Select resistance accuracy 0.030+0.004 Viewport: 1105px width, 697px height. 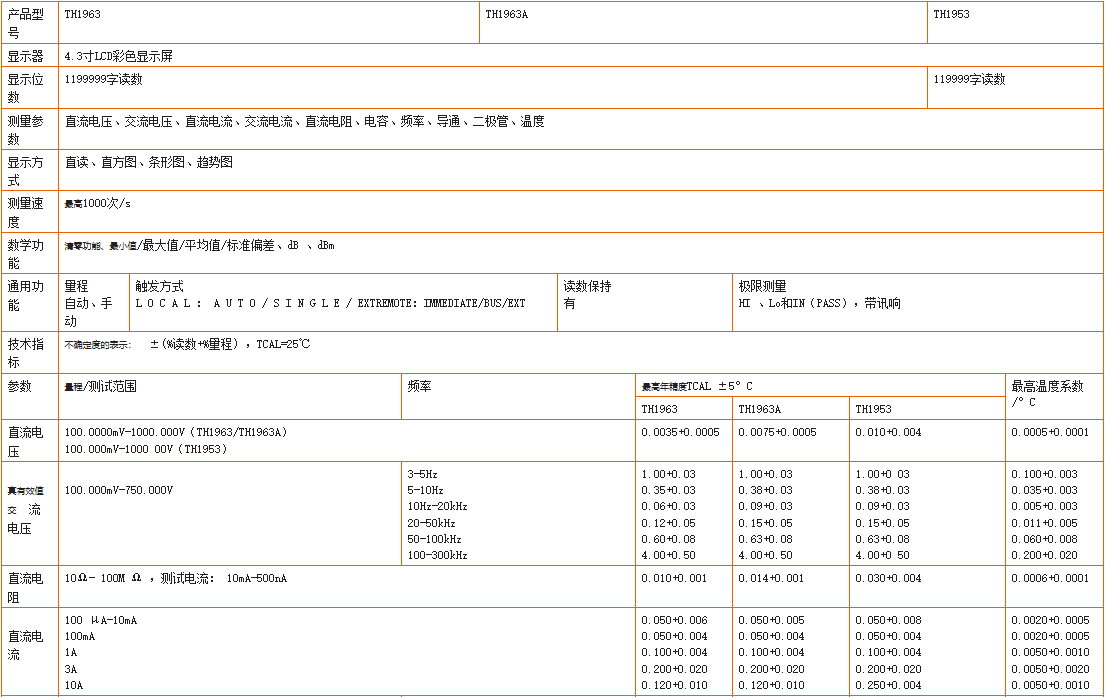(889, 579)
